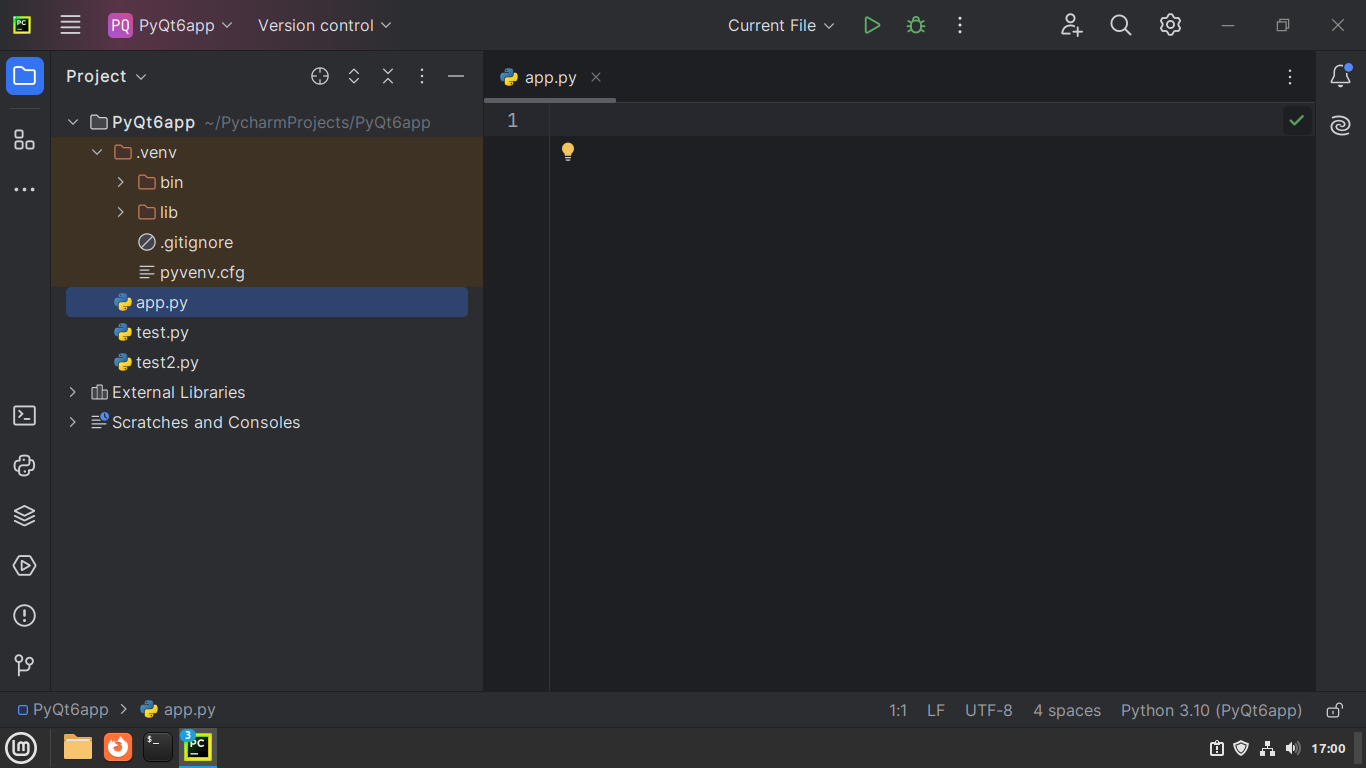This screenshot has height=768, width=1366.
Task: Run the current file
Action: point(872,25)
